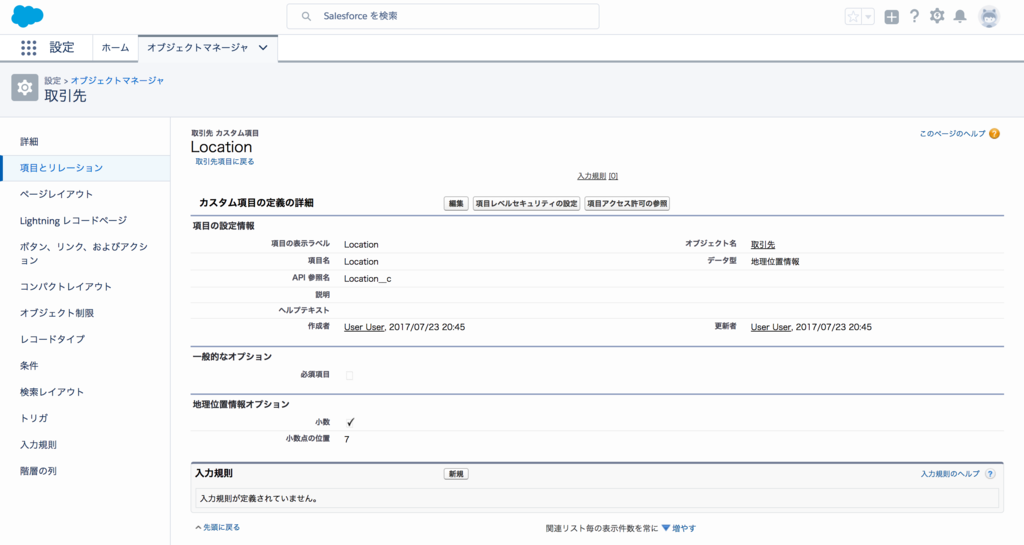
Task: Focus the Salesforce を検索 search field
Action: (x=443, y=16)
